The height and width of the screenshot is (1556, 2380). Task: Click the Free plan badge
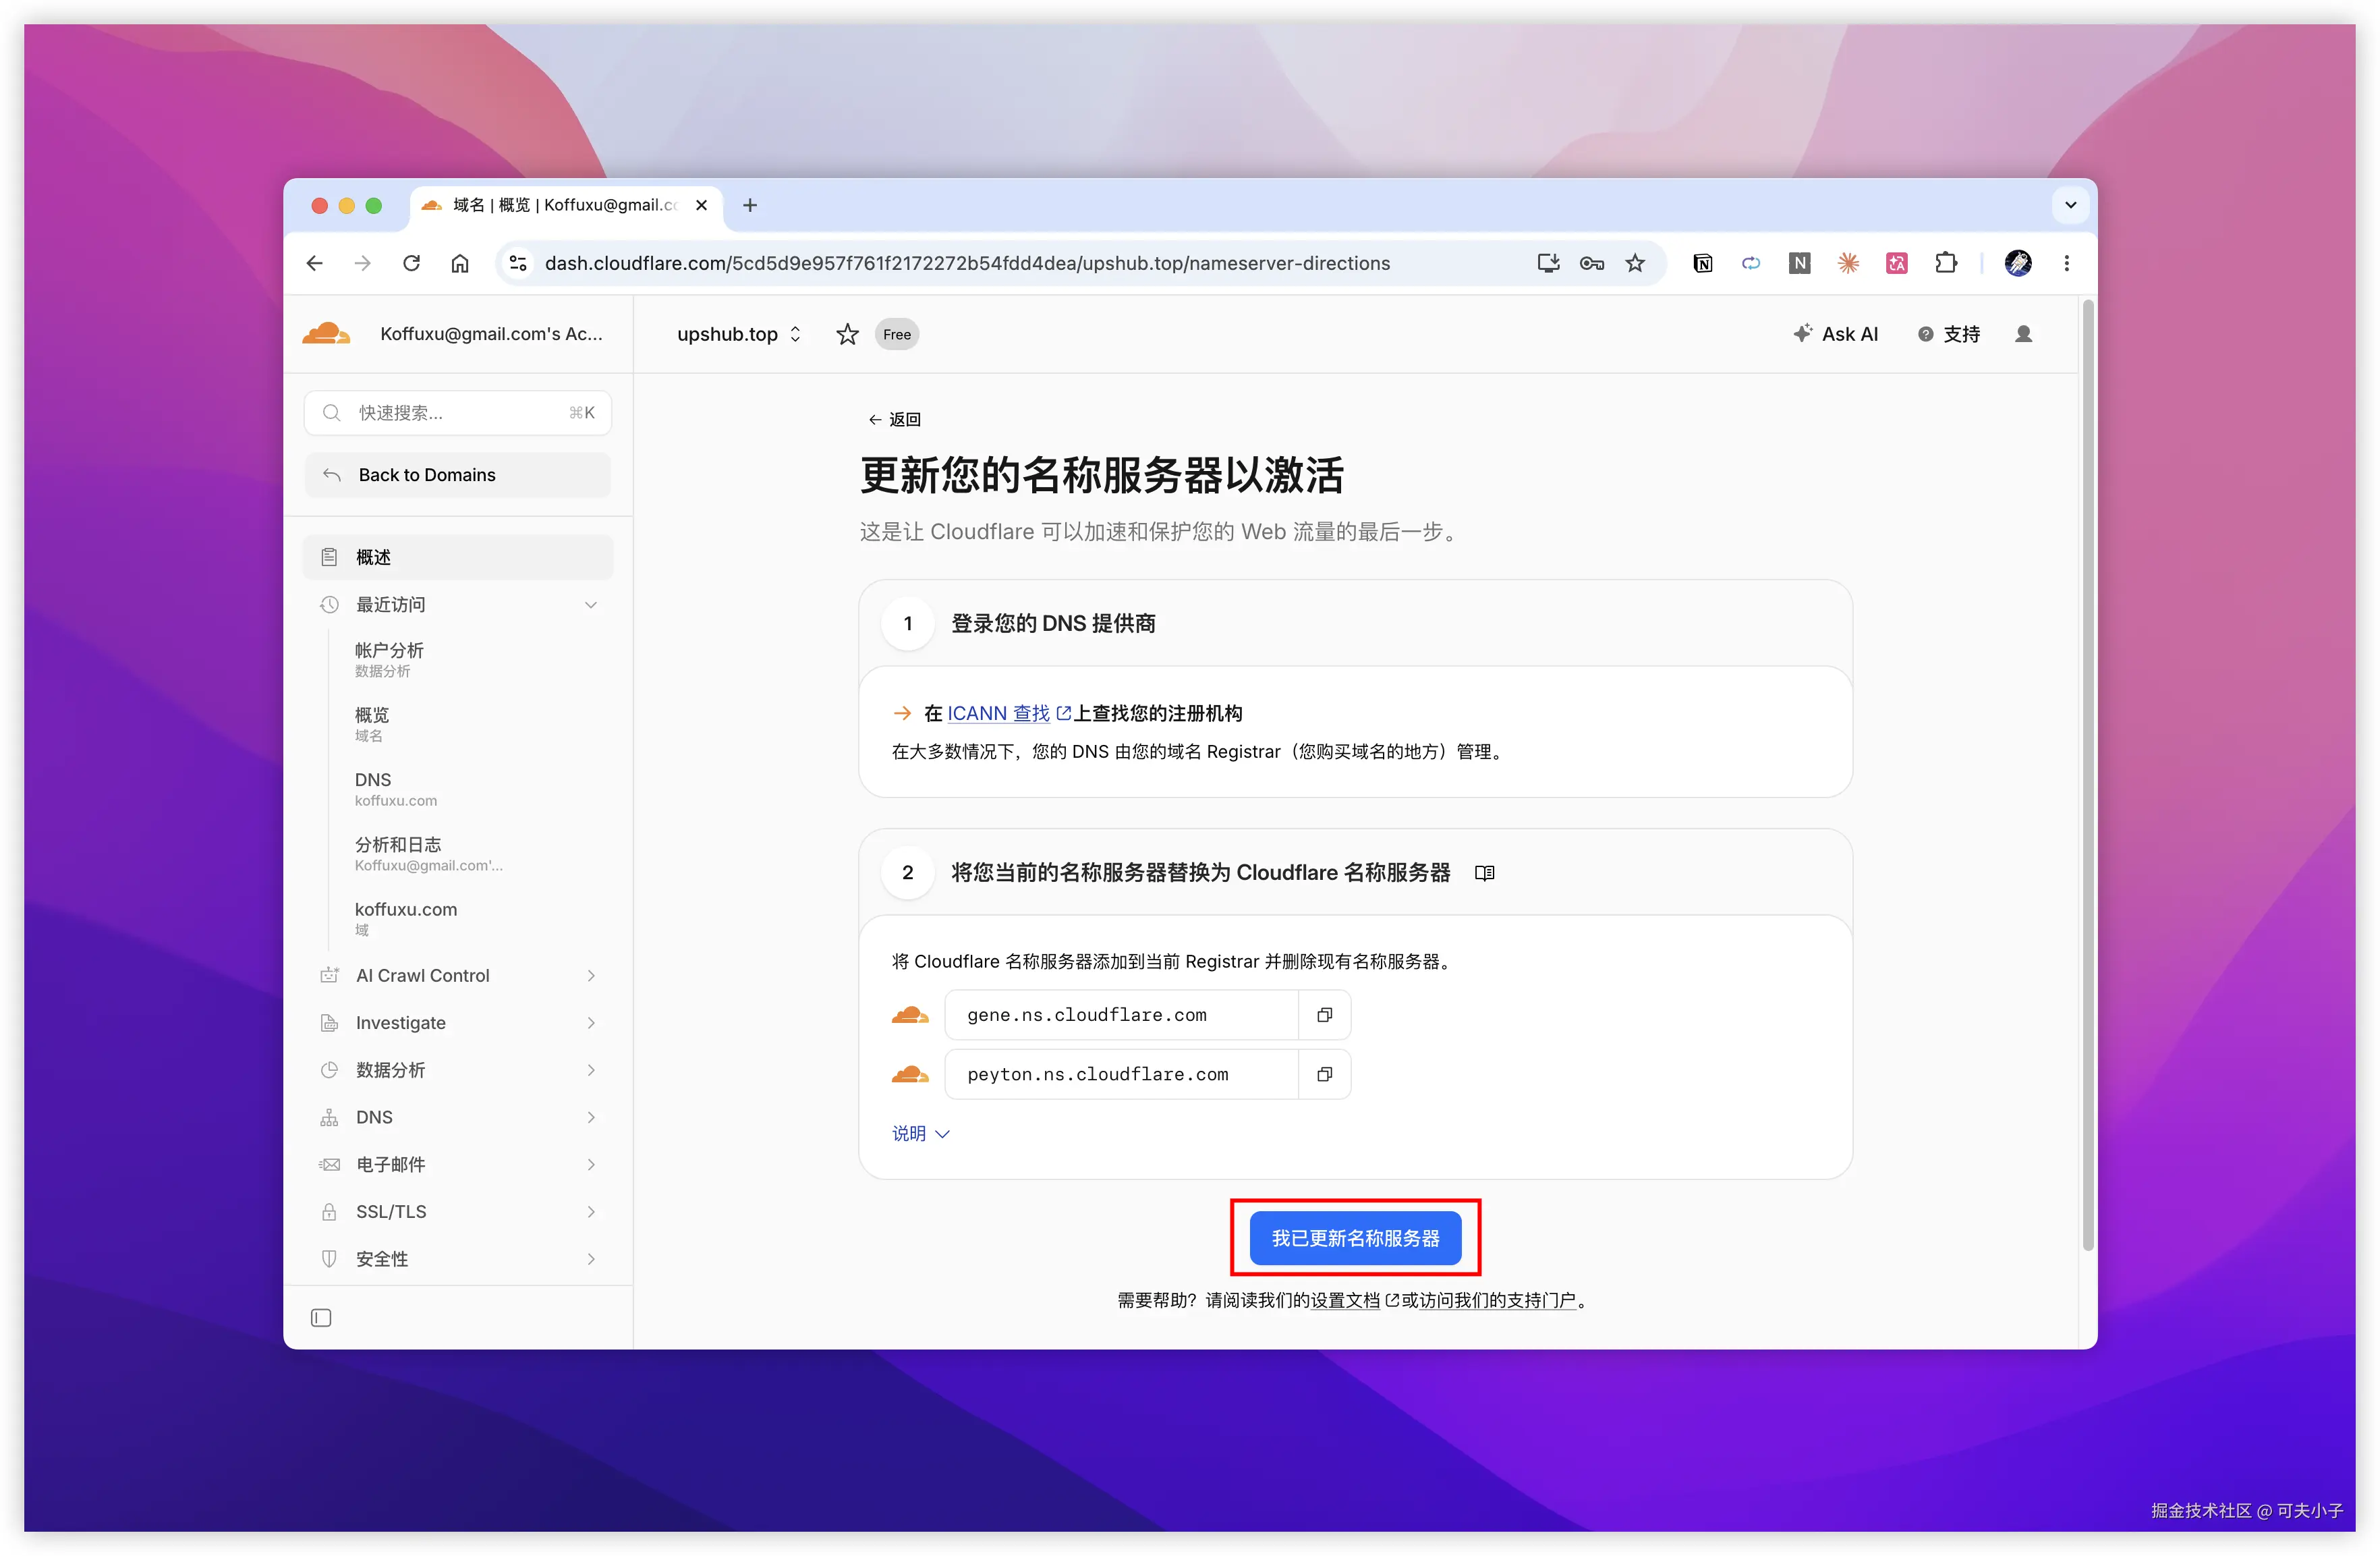[897, 334]
